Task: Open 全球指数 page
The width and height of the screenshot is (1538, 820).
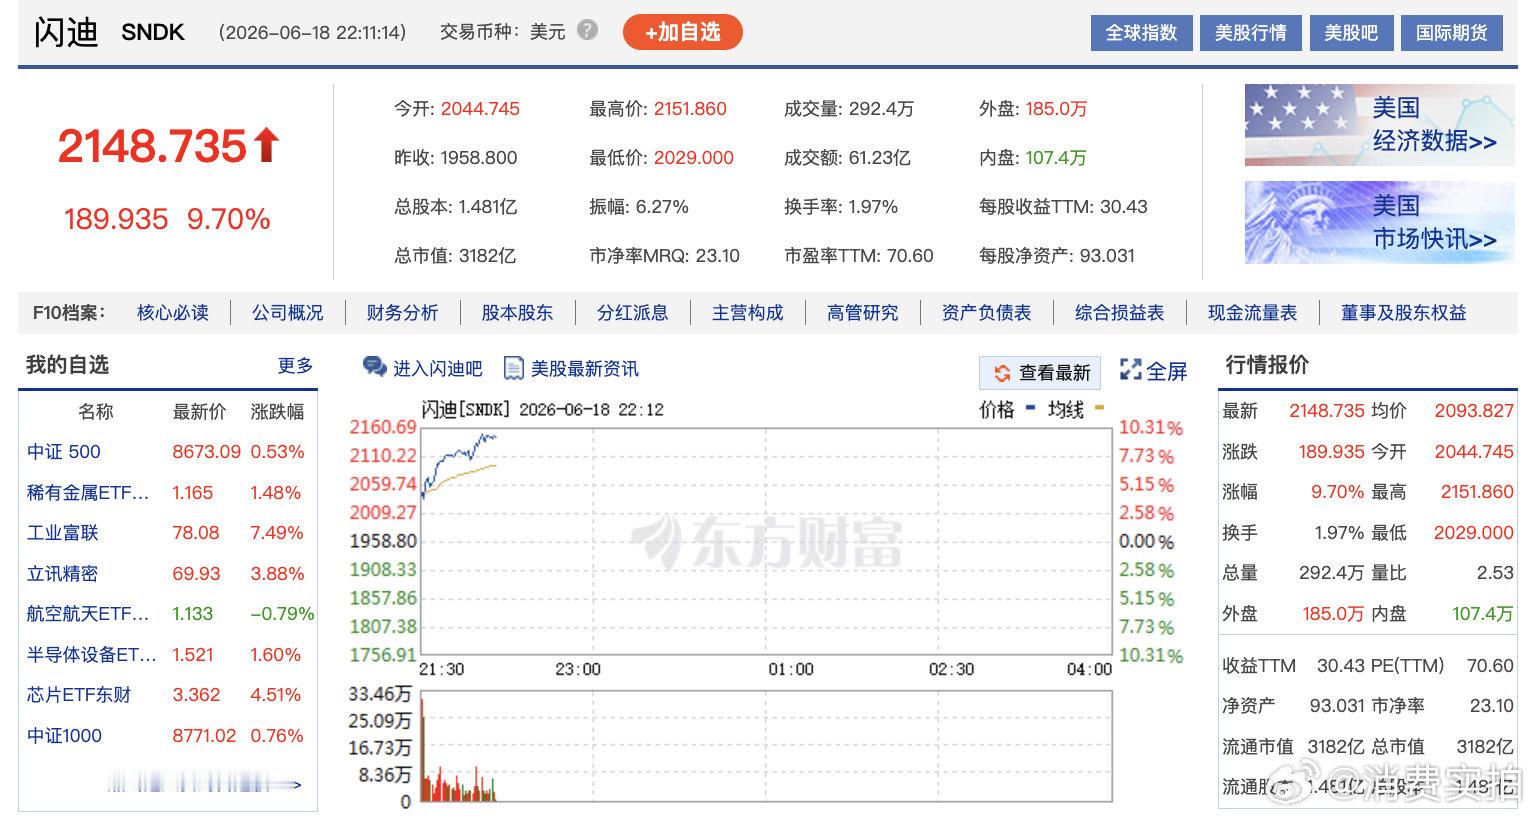Action: tap(1141, 33)
